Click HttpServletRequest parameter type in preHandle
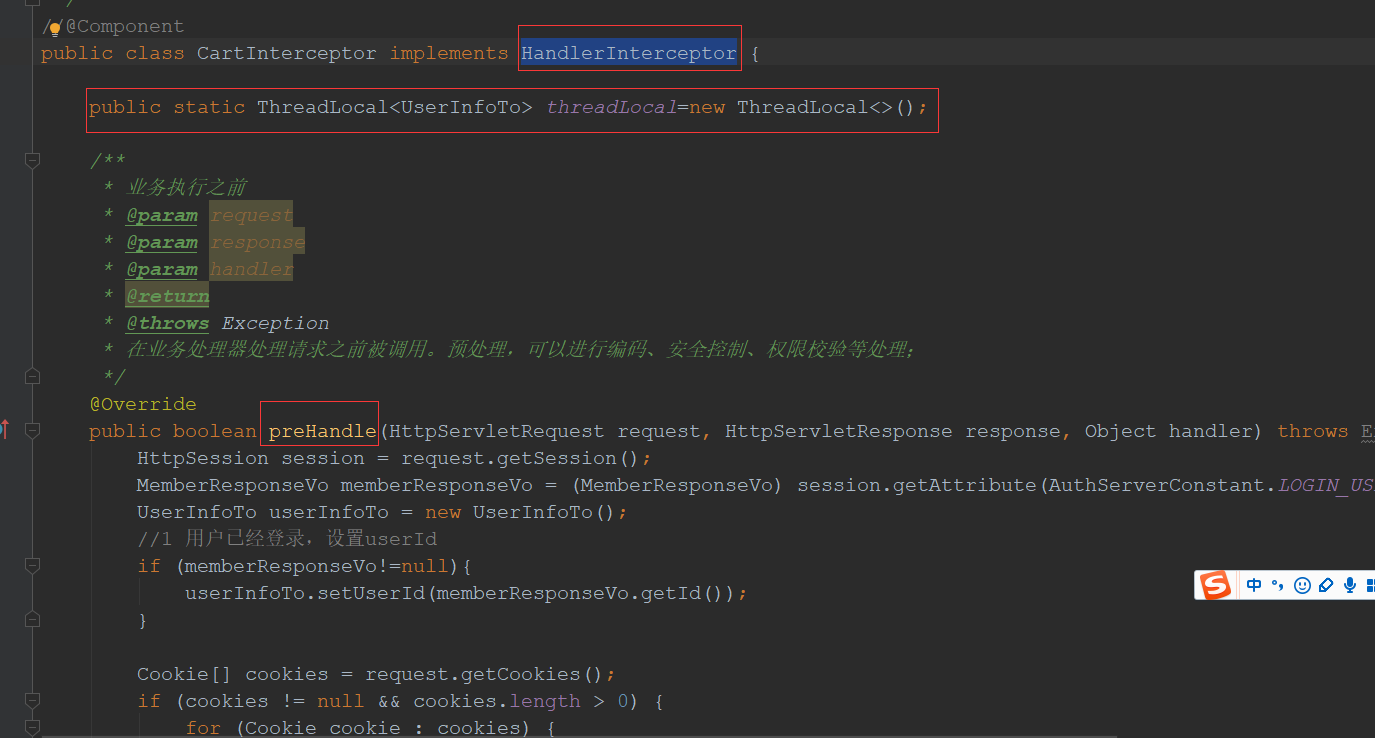This screenshot has height=738, width=1375. [497, 431]
